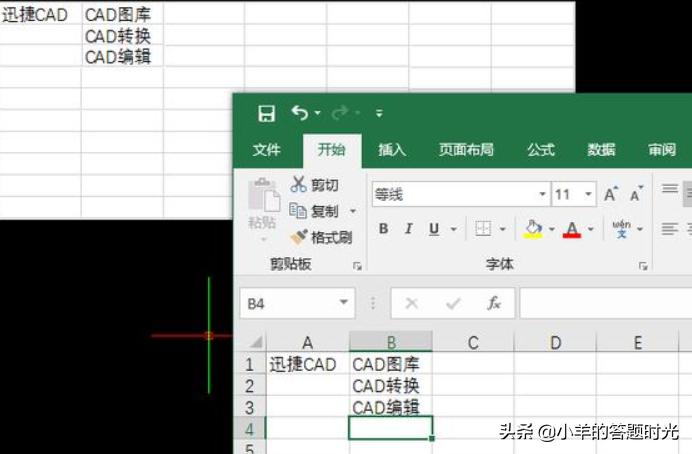692x454 pixels.
Task: Select Excel cell B2 containing CAD转换
Action: click(391, 386)
